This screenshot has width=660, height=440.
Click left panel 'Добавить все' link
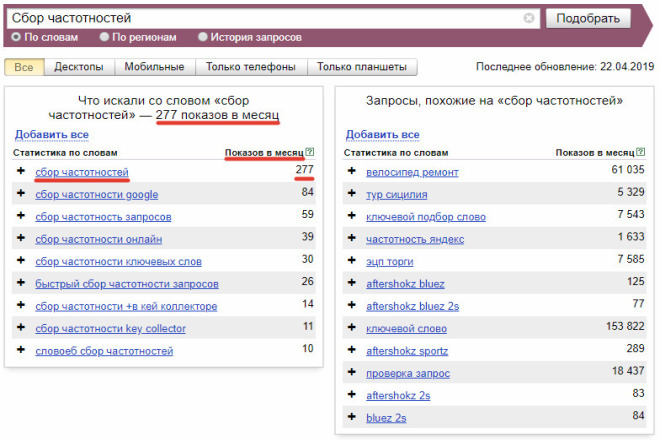pos(51,134)
